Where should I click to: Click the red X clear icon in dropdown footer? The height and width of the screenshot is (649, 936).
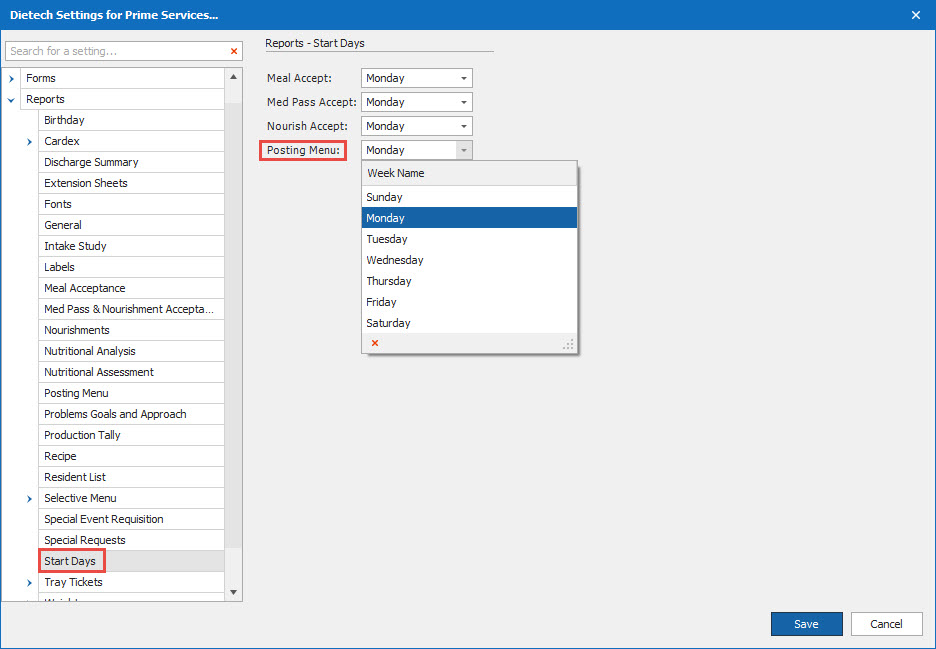[x=375, y=343]
